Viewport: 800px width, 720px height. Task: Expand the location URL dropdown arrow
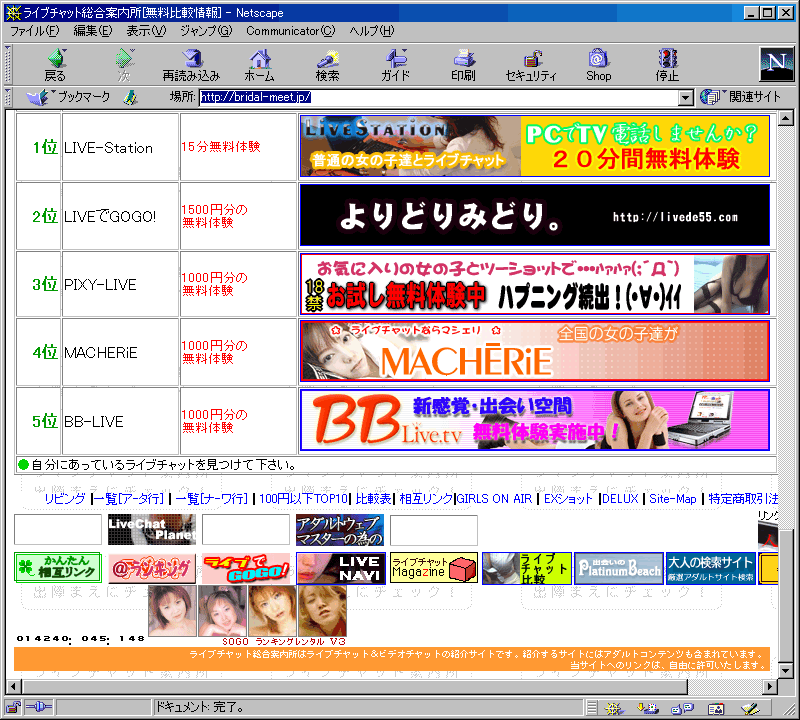pos(686,97)
